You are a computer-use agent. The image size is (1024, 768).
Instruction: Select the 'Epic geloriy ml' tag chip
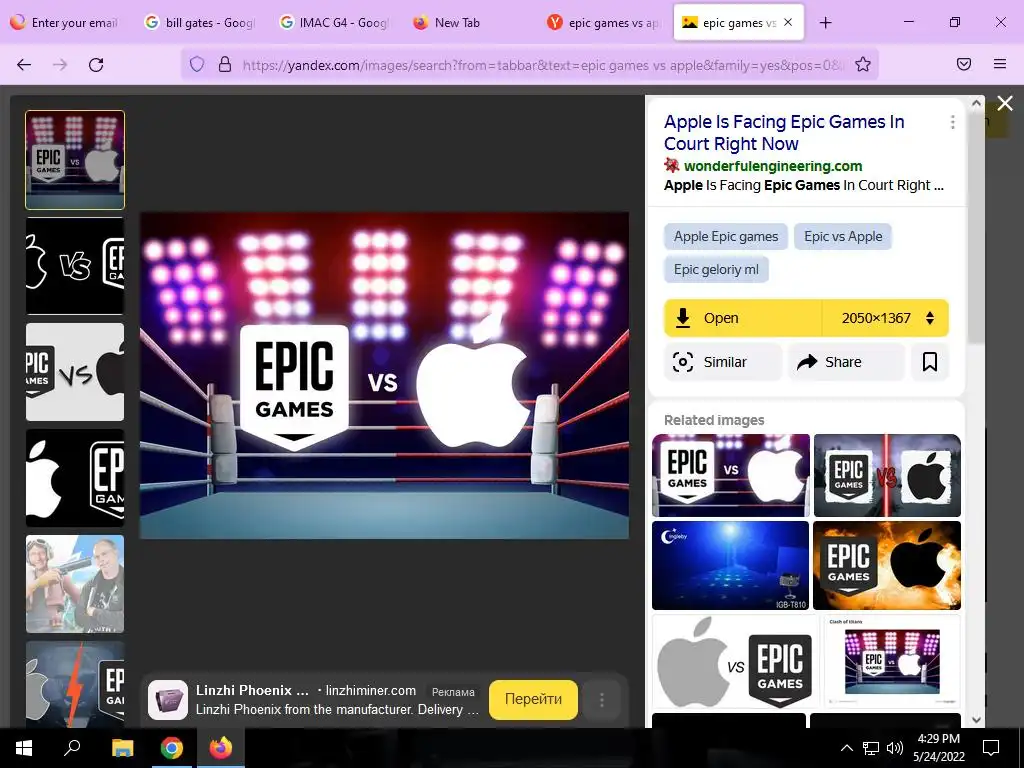point(716,269)
